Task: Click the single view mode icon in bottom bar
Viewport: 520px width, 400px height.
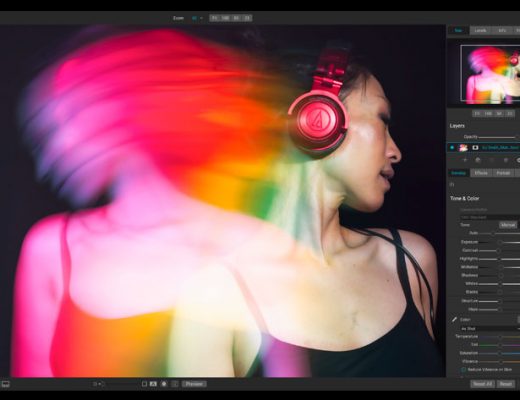Action: [x=144, y=384]
